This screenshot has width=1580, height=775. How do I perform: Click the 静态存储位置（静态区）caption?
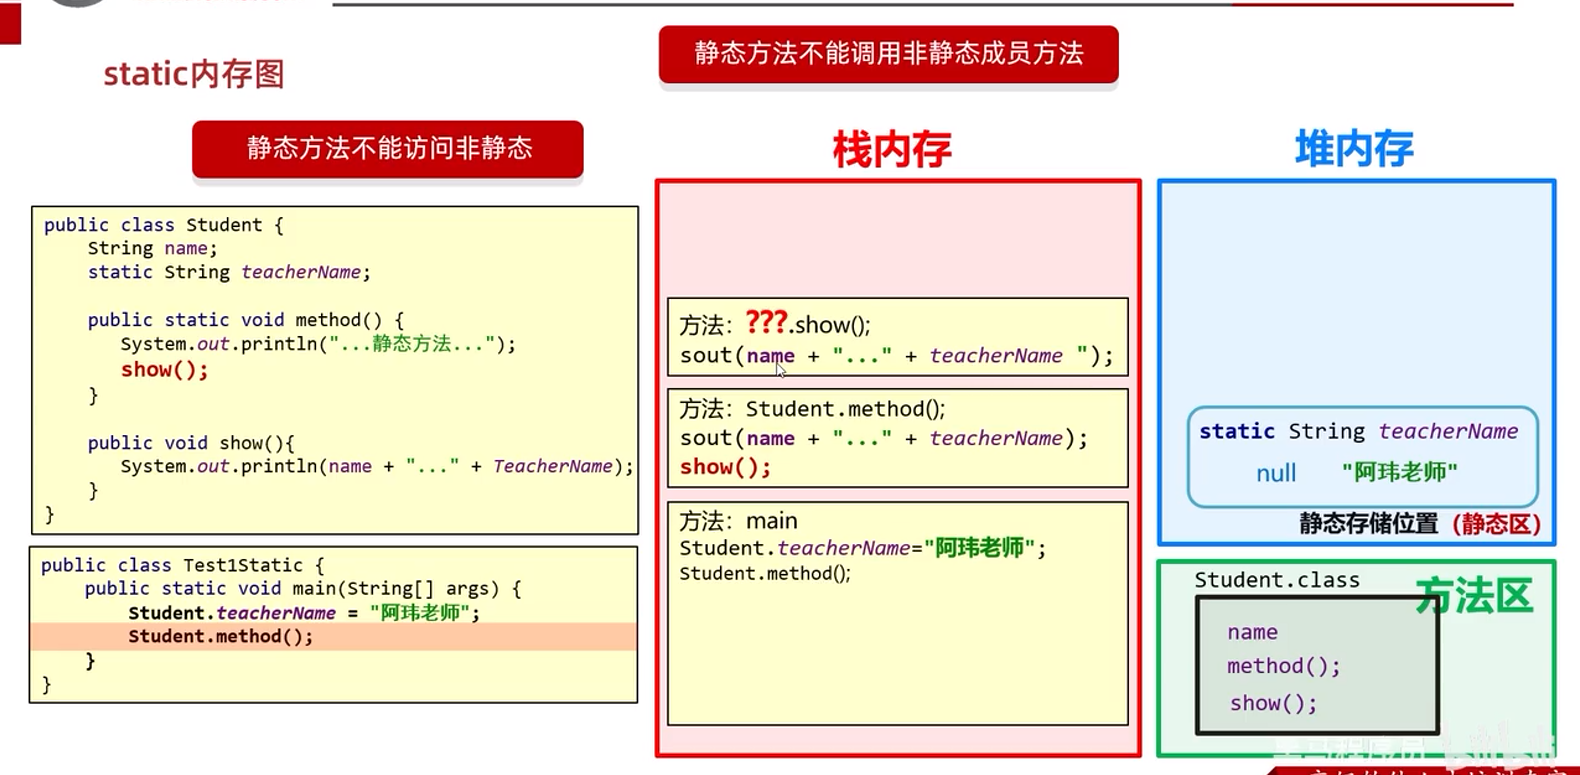click(1420, 524)
